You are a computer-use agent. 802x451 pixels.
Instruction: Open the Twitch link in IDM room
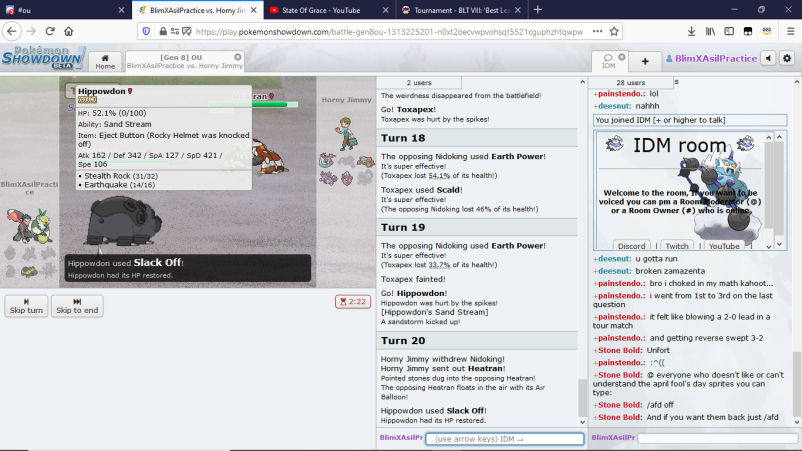677,245
